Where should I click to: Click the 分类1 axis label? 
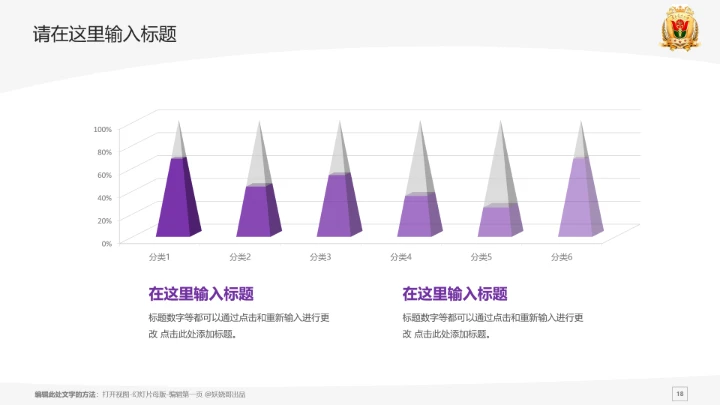[x=159, y=257]
